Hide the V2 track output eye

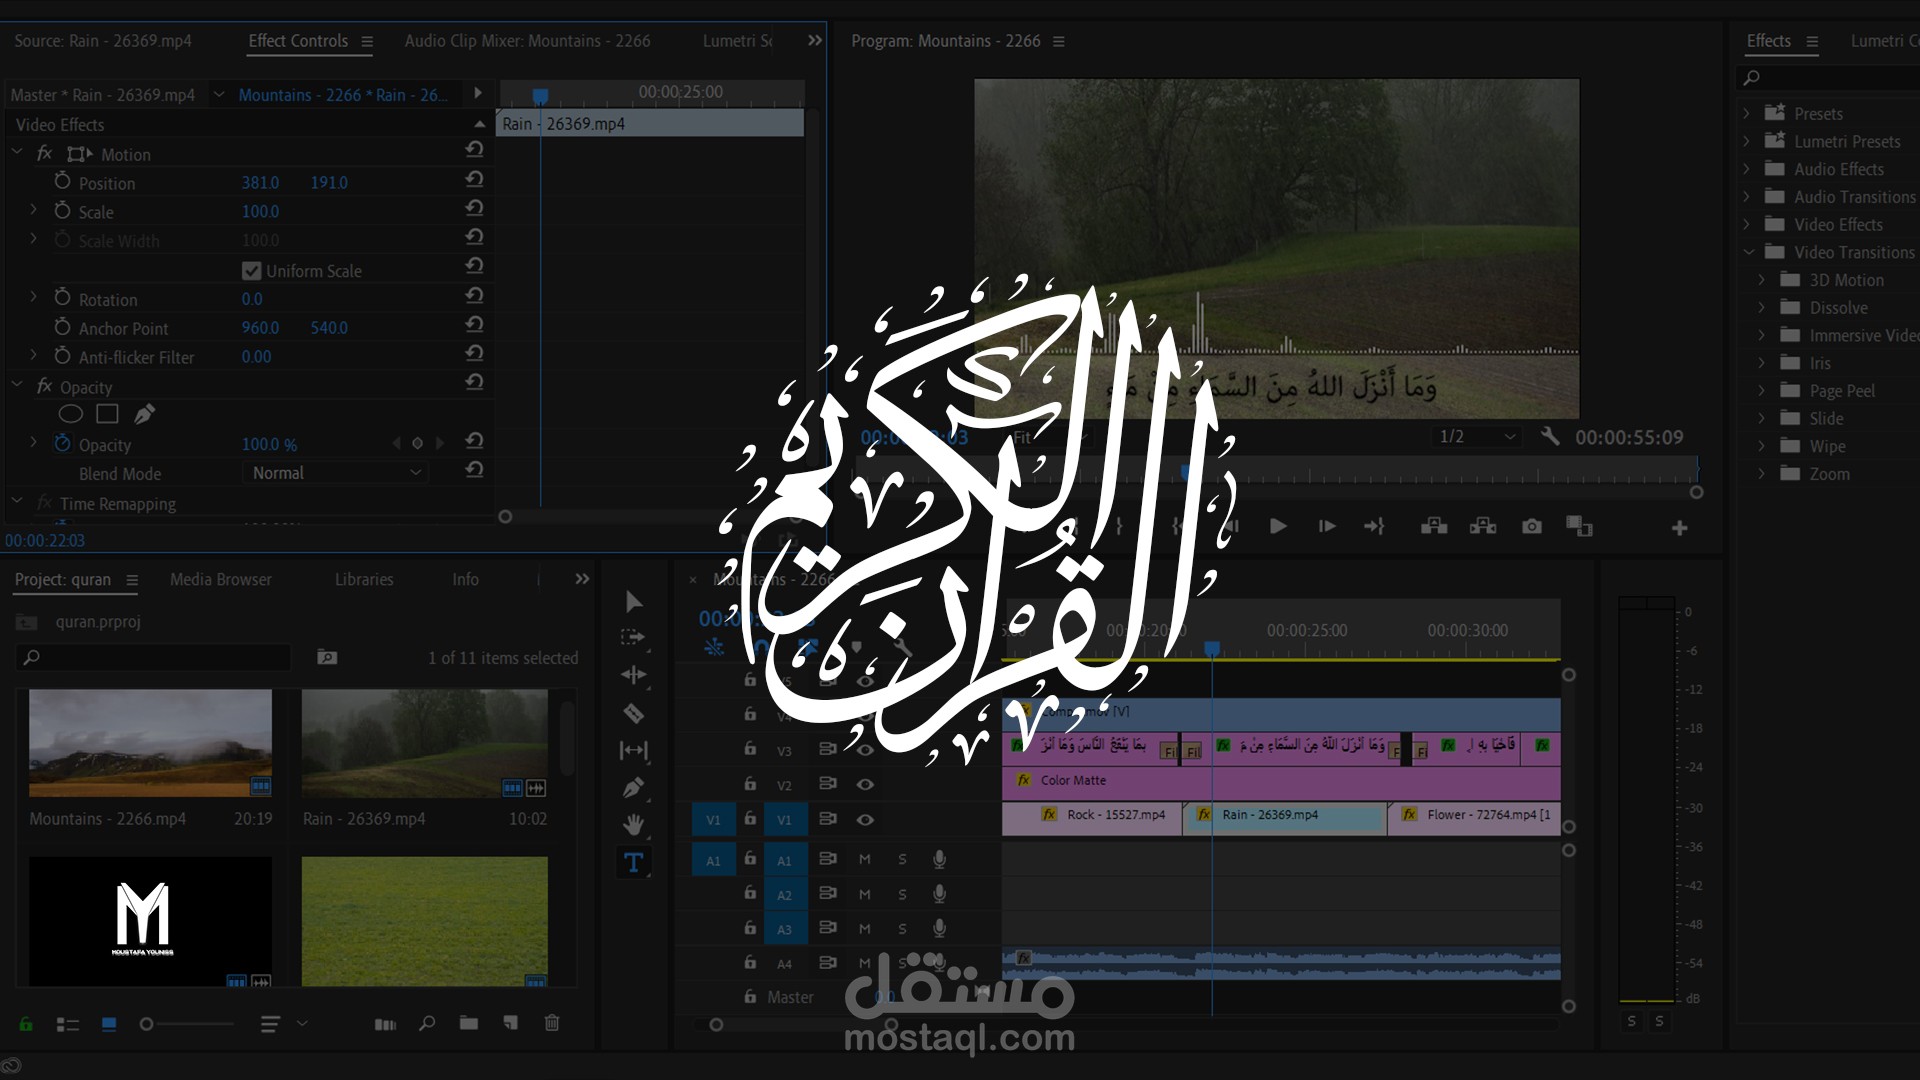(865, 784)
